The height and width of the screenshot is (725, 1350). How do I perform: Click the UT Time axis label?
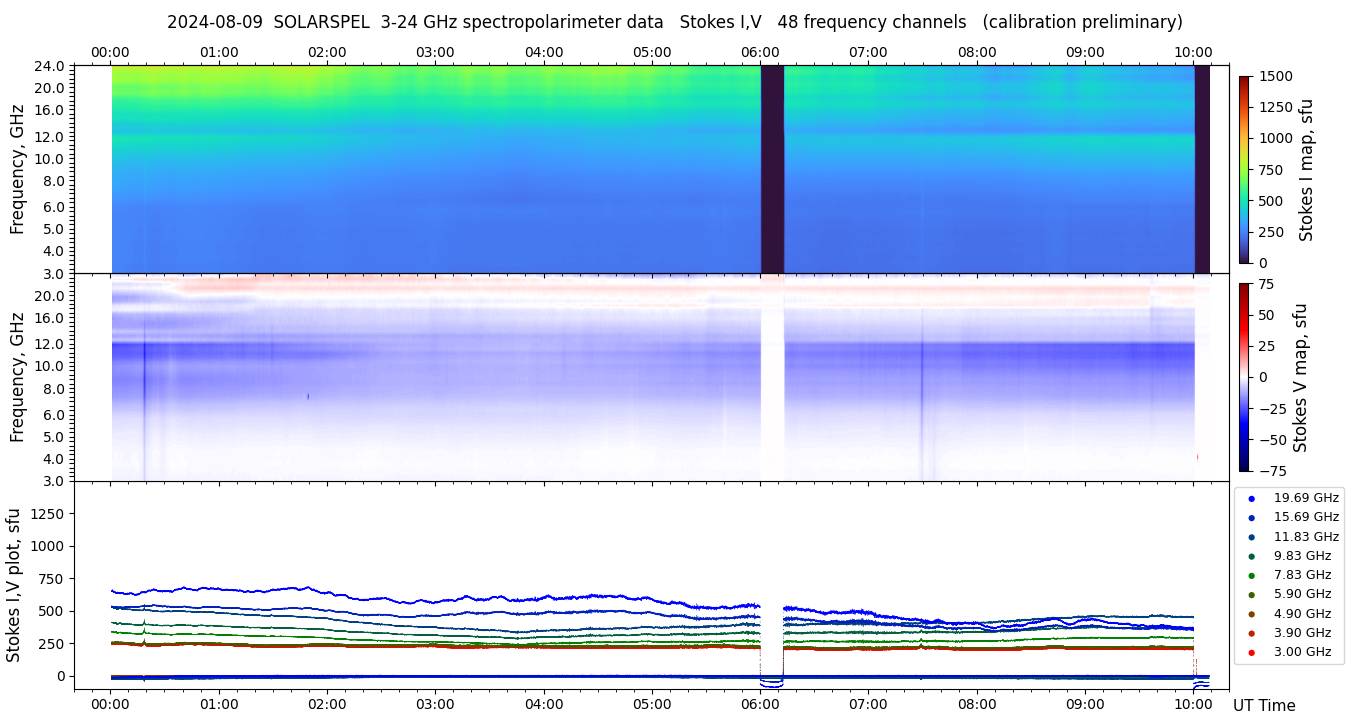click(x=1264, y=705)
